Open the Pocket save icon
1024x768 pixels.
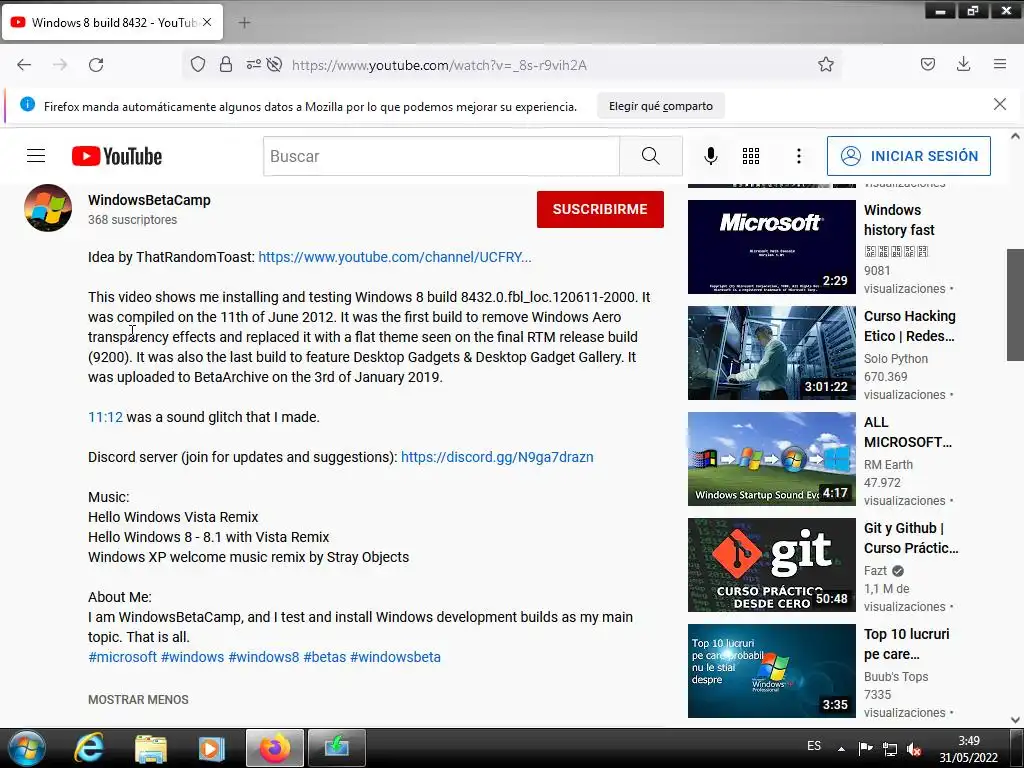[x=927, y=64]
